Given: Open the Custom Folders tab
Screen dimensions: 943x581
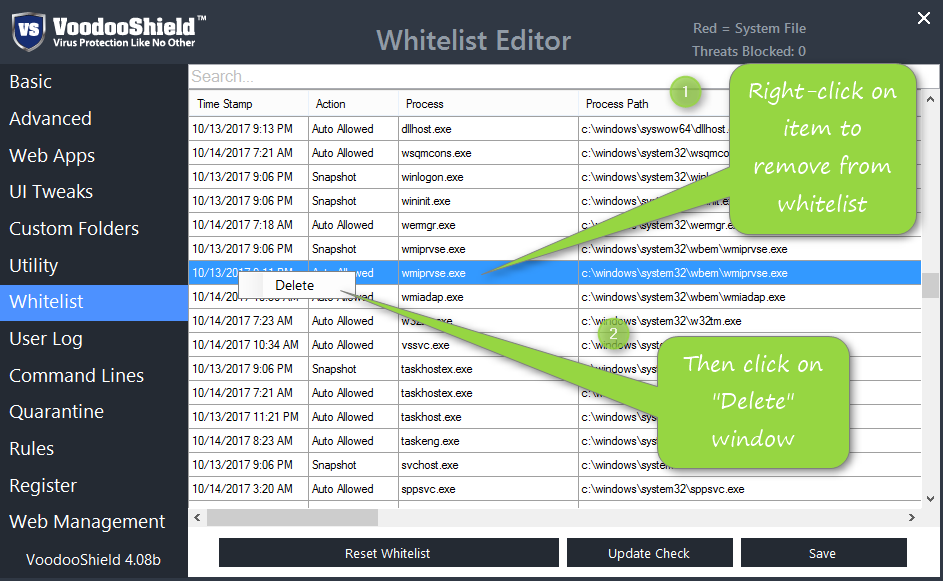Looking at the screenshot, I should click(x=94, y=229).
